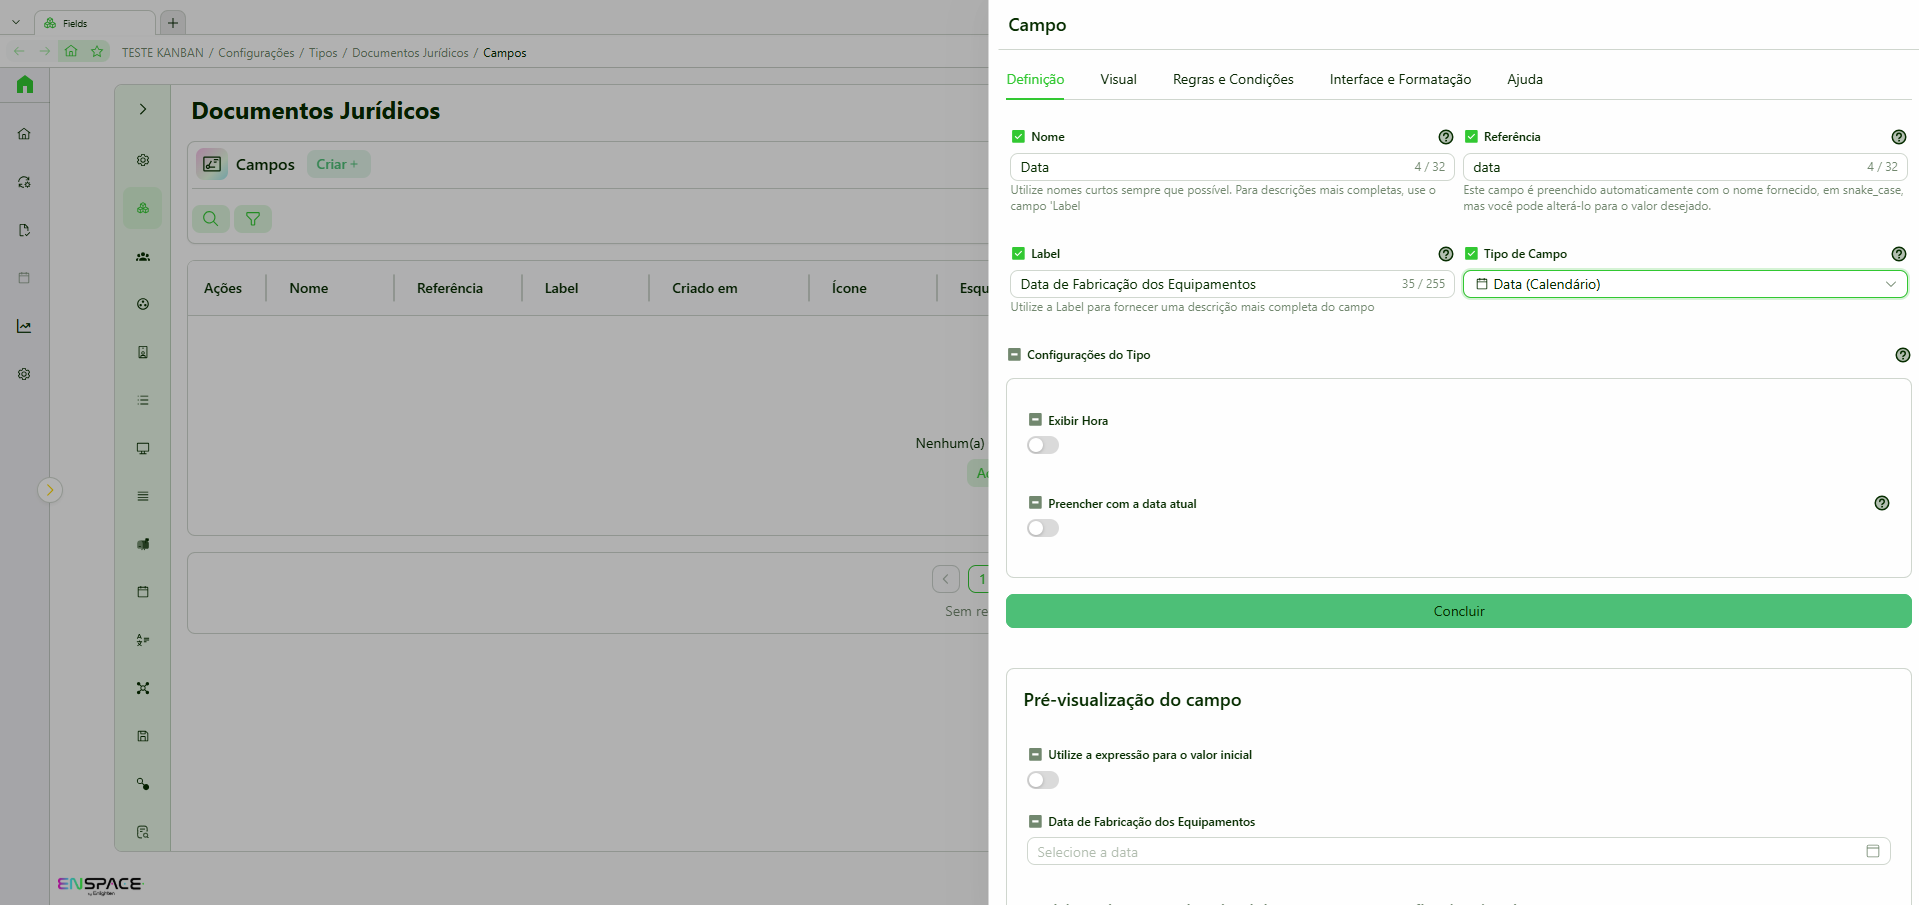This screenshot has width=1919, height=905.
Task: Open the Tipo de Campo dropdown
Action: click(1685, 284)
